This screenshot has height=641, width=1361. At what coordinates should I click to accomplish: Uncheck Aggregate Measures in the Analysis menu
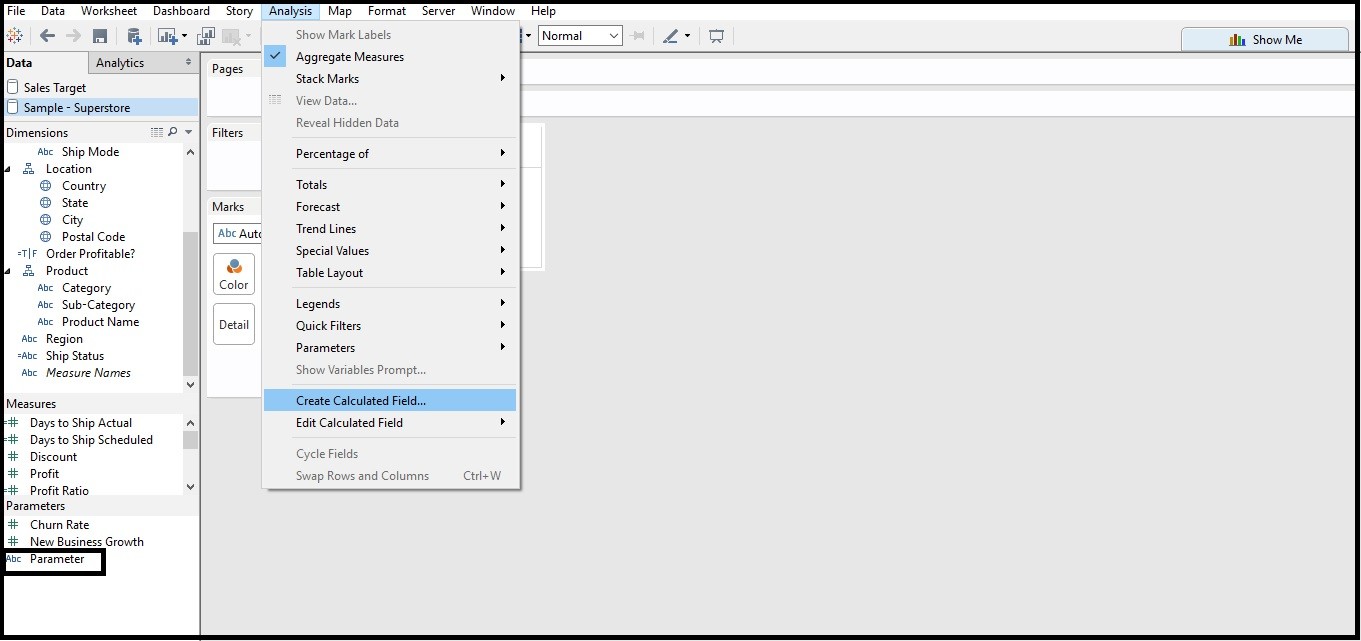(x=349, y=56)
